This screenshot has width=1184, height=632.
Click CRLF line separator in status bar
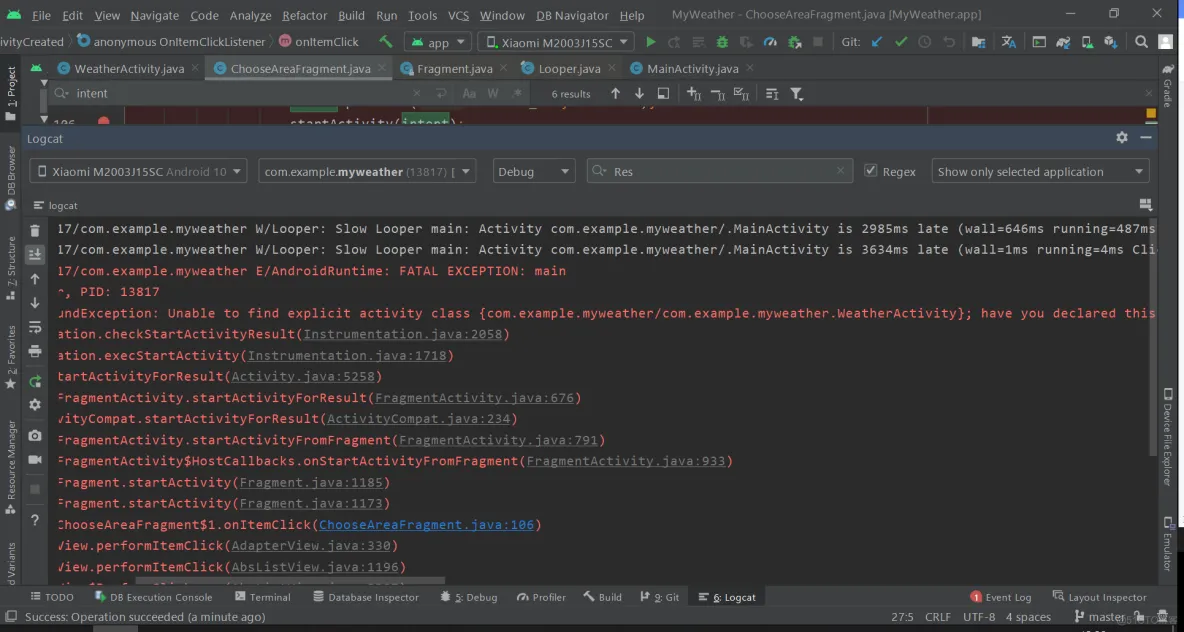tap(939, 617)
